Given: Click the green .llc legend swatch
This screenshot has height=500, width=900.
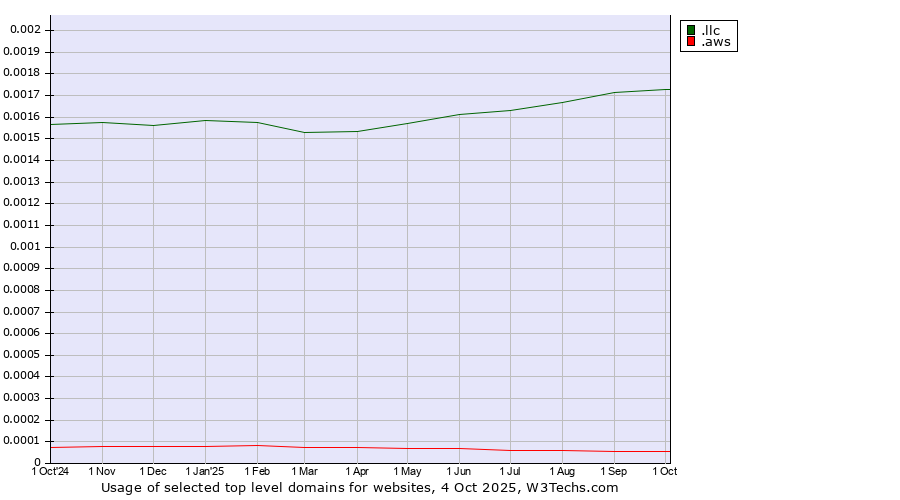Looking at the screenshot, I should pyautogui.click(x=691, y=30).
